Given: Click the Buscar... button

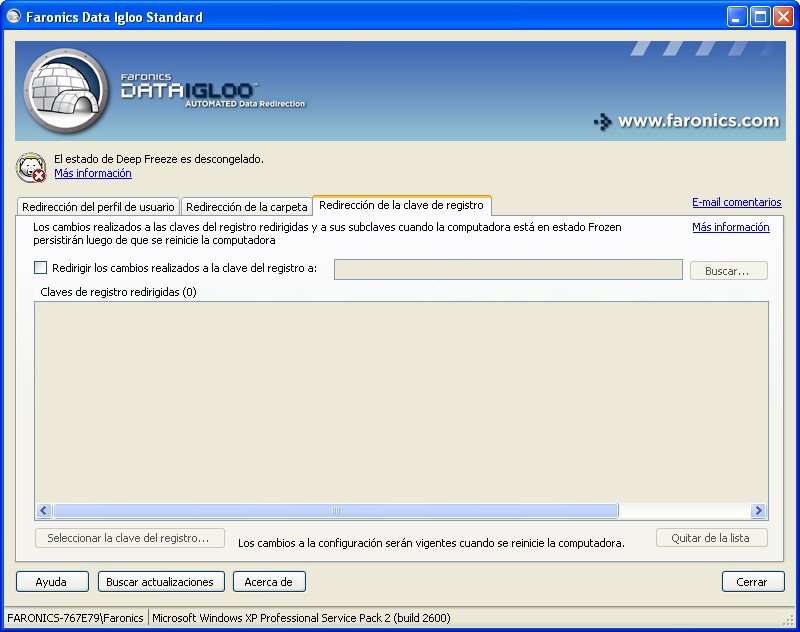Looking at the screenshot, I should tap(729, 271).
